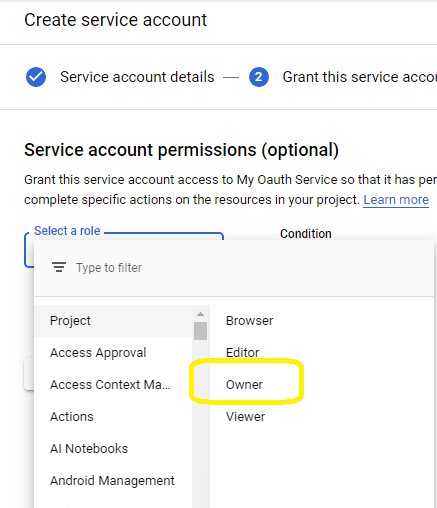Click the Service account permissions (optional) heading
437x508 pixels.
click(181, 150)
